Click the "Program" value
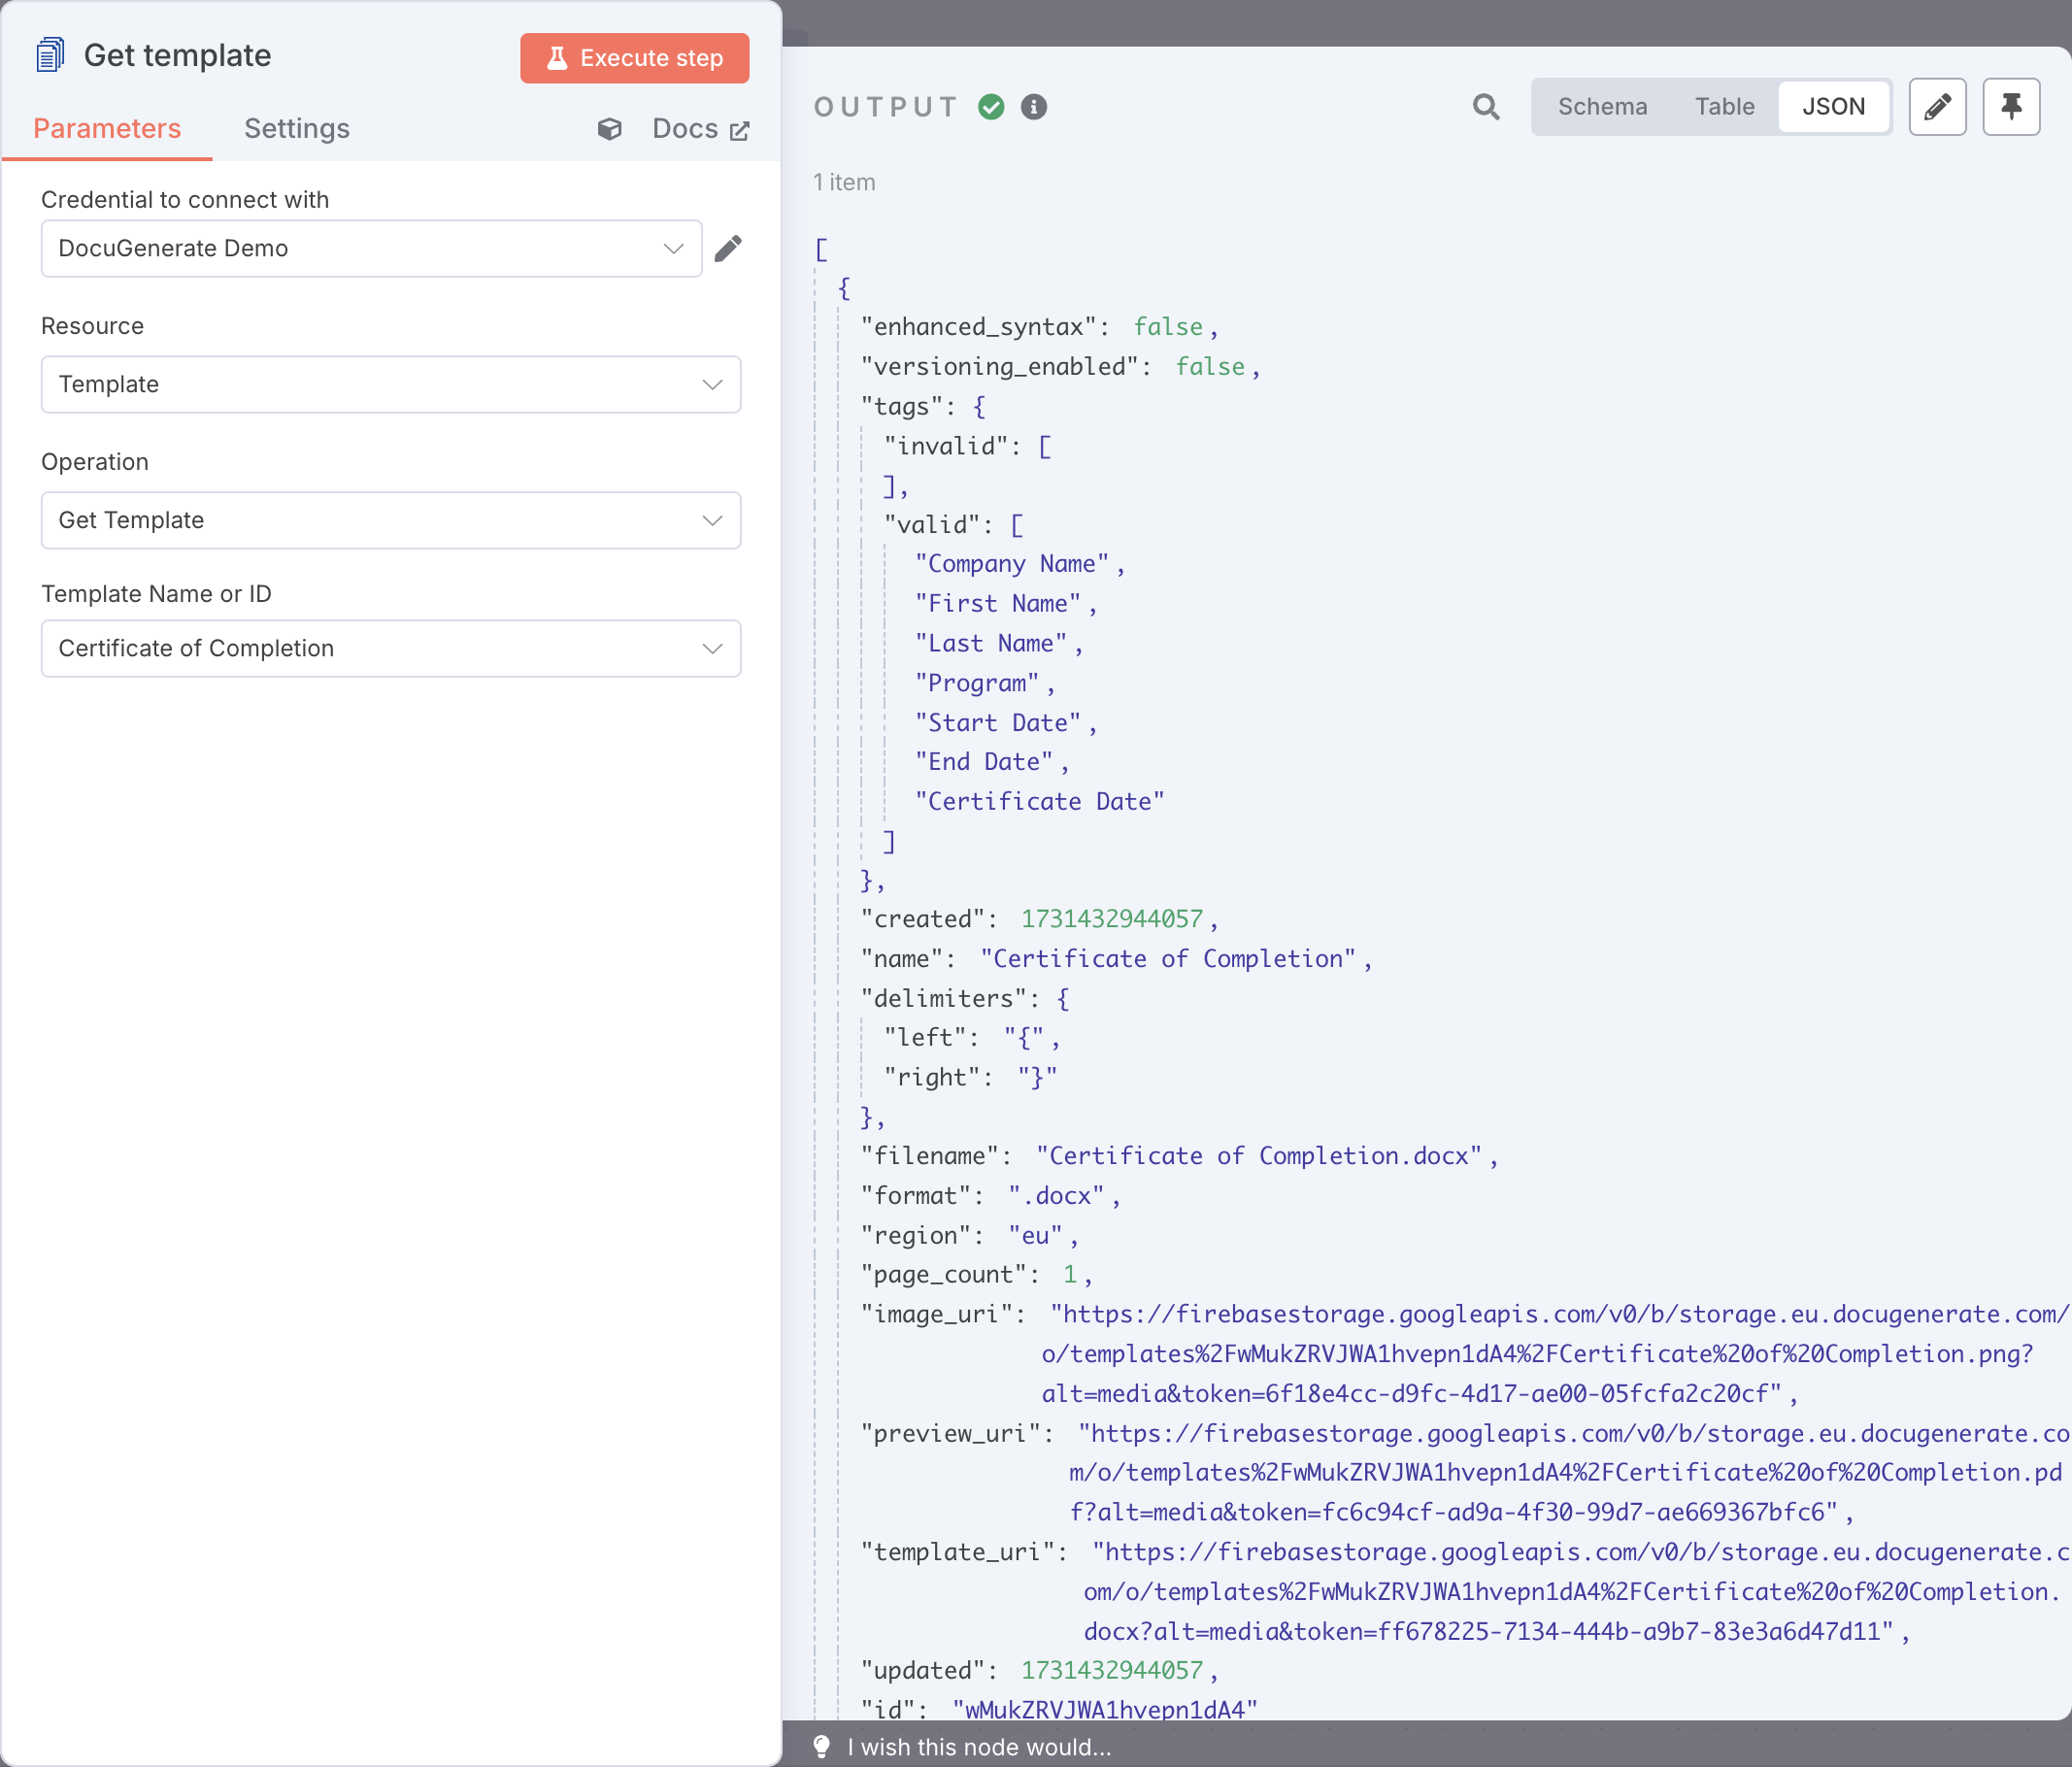 point(977,683)
